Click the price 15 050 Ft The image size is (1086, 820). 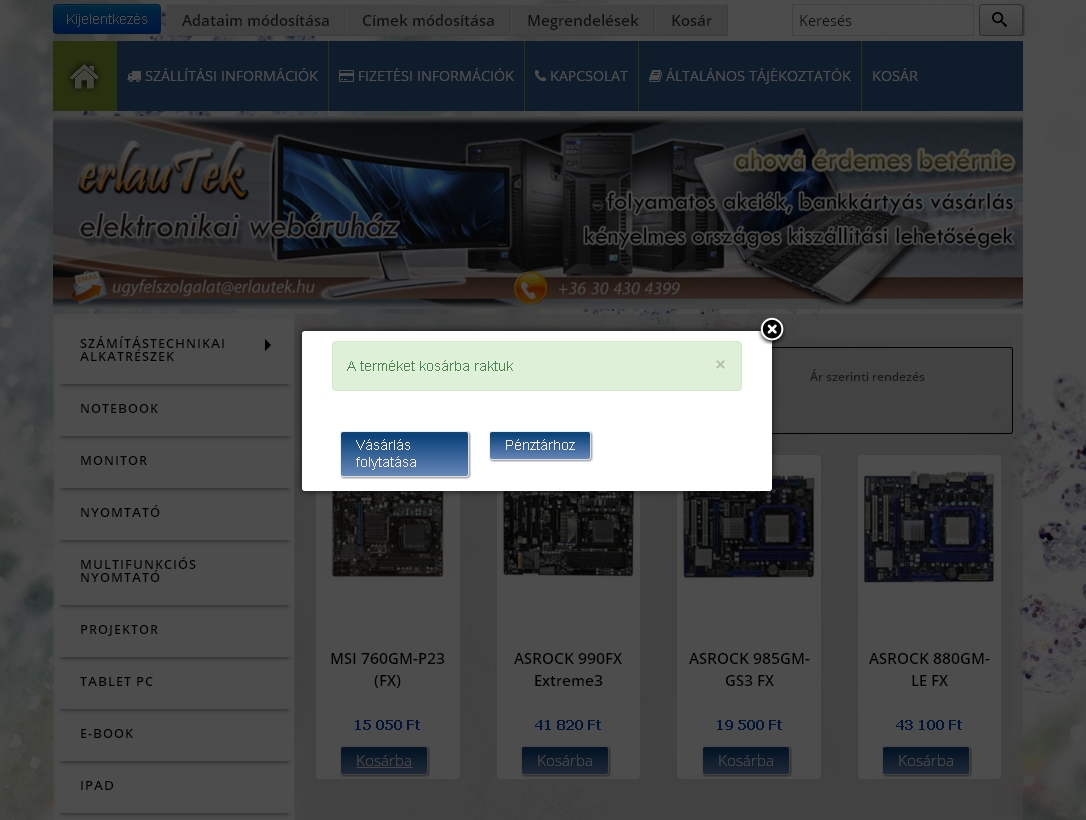click(387, 725)
